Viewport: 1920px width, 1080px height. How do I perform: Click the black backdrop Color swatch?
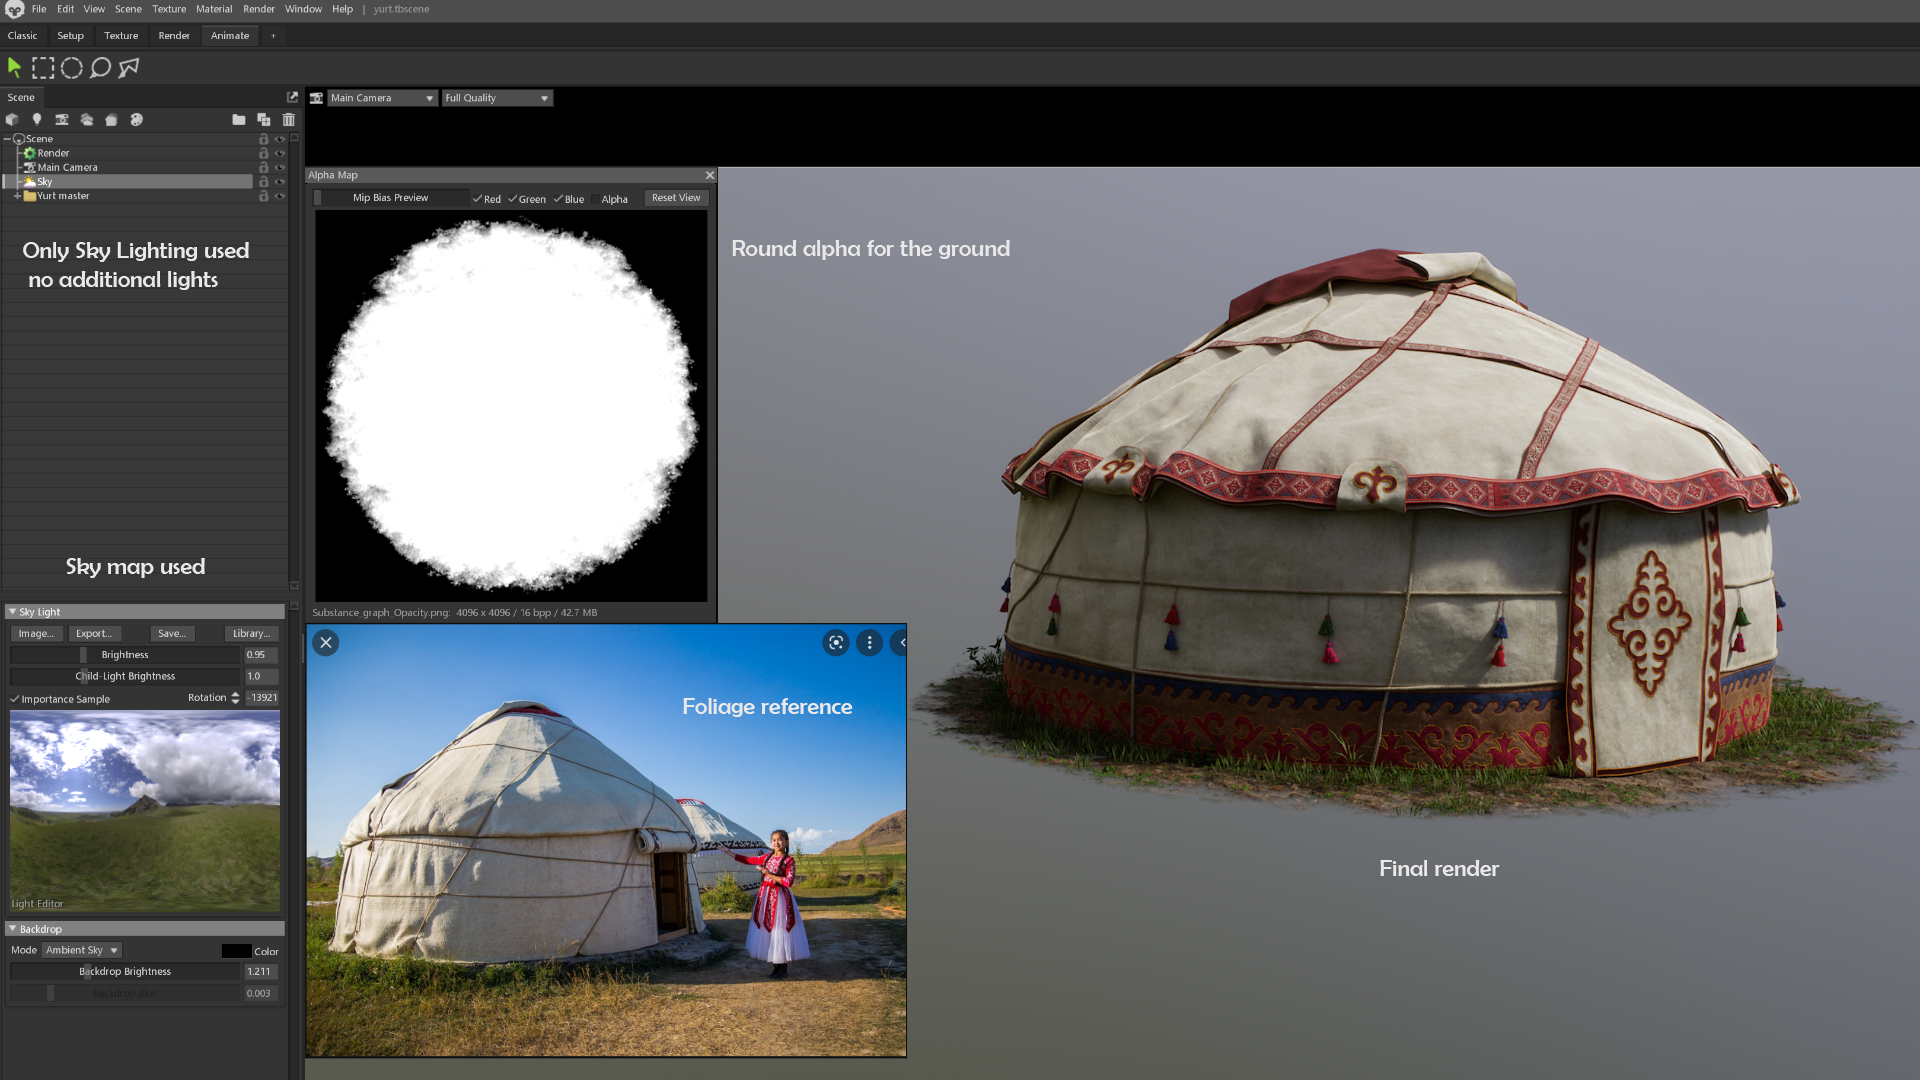[x=236, y=951]
